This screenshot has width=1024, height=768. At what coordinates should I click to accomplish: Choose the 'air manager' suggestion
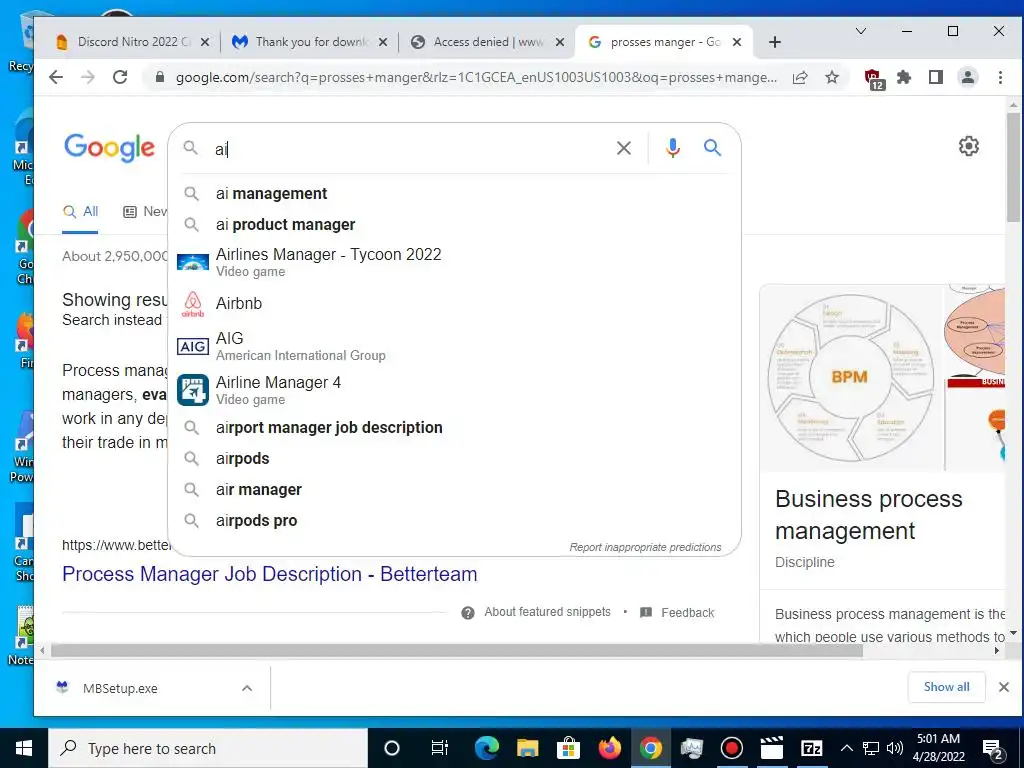click(454, 490)
